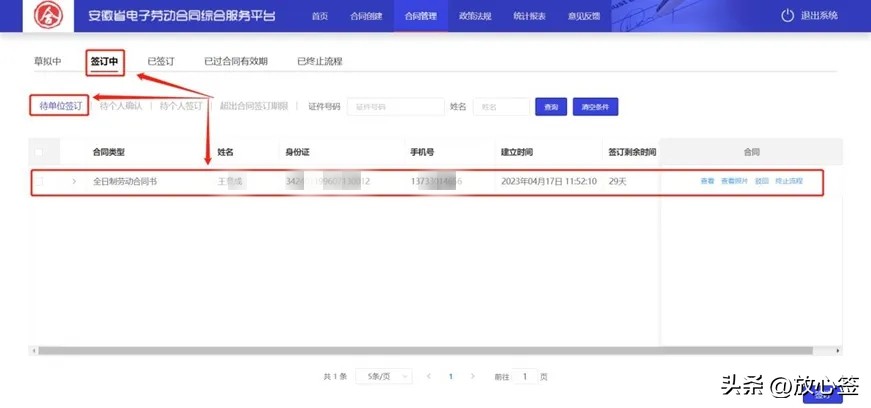Click 退出系统 to log out
The height and width of the screenshot is (408, 871).
coord(819,16)
